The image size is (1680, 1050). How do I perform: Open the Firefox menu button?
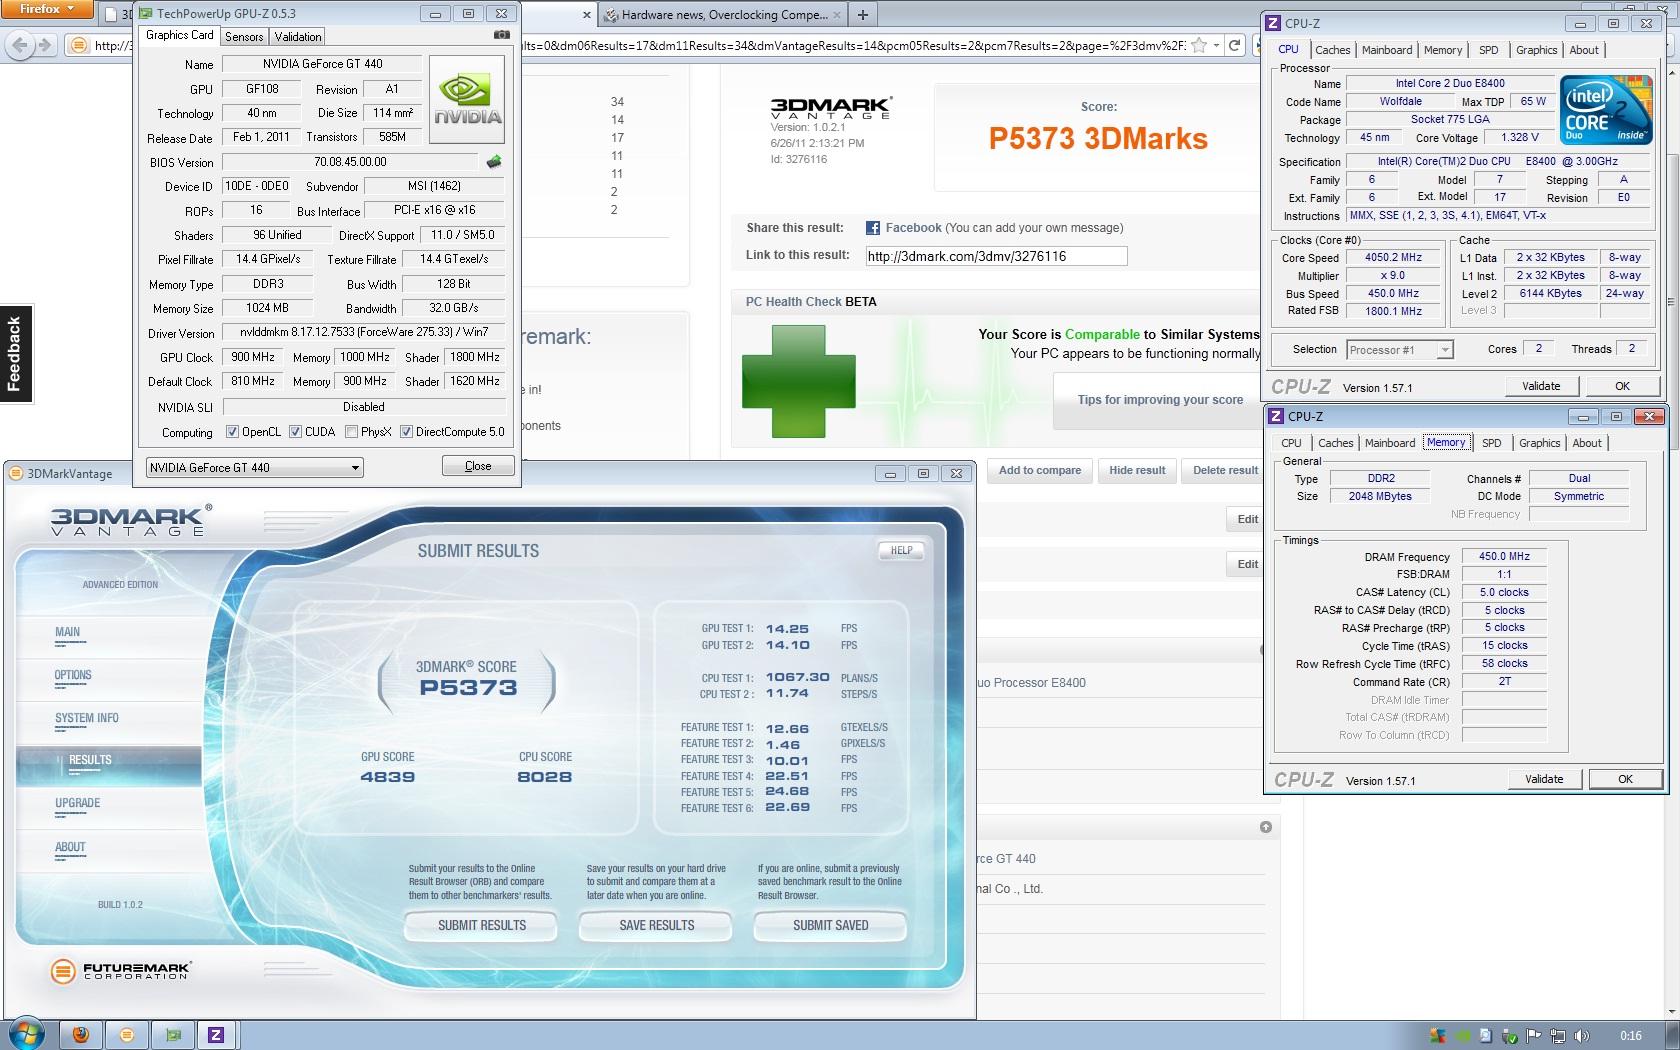point(47,9)
